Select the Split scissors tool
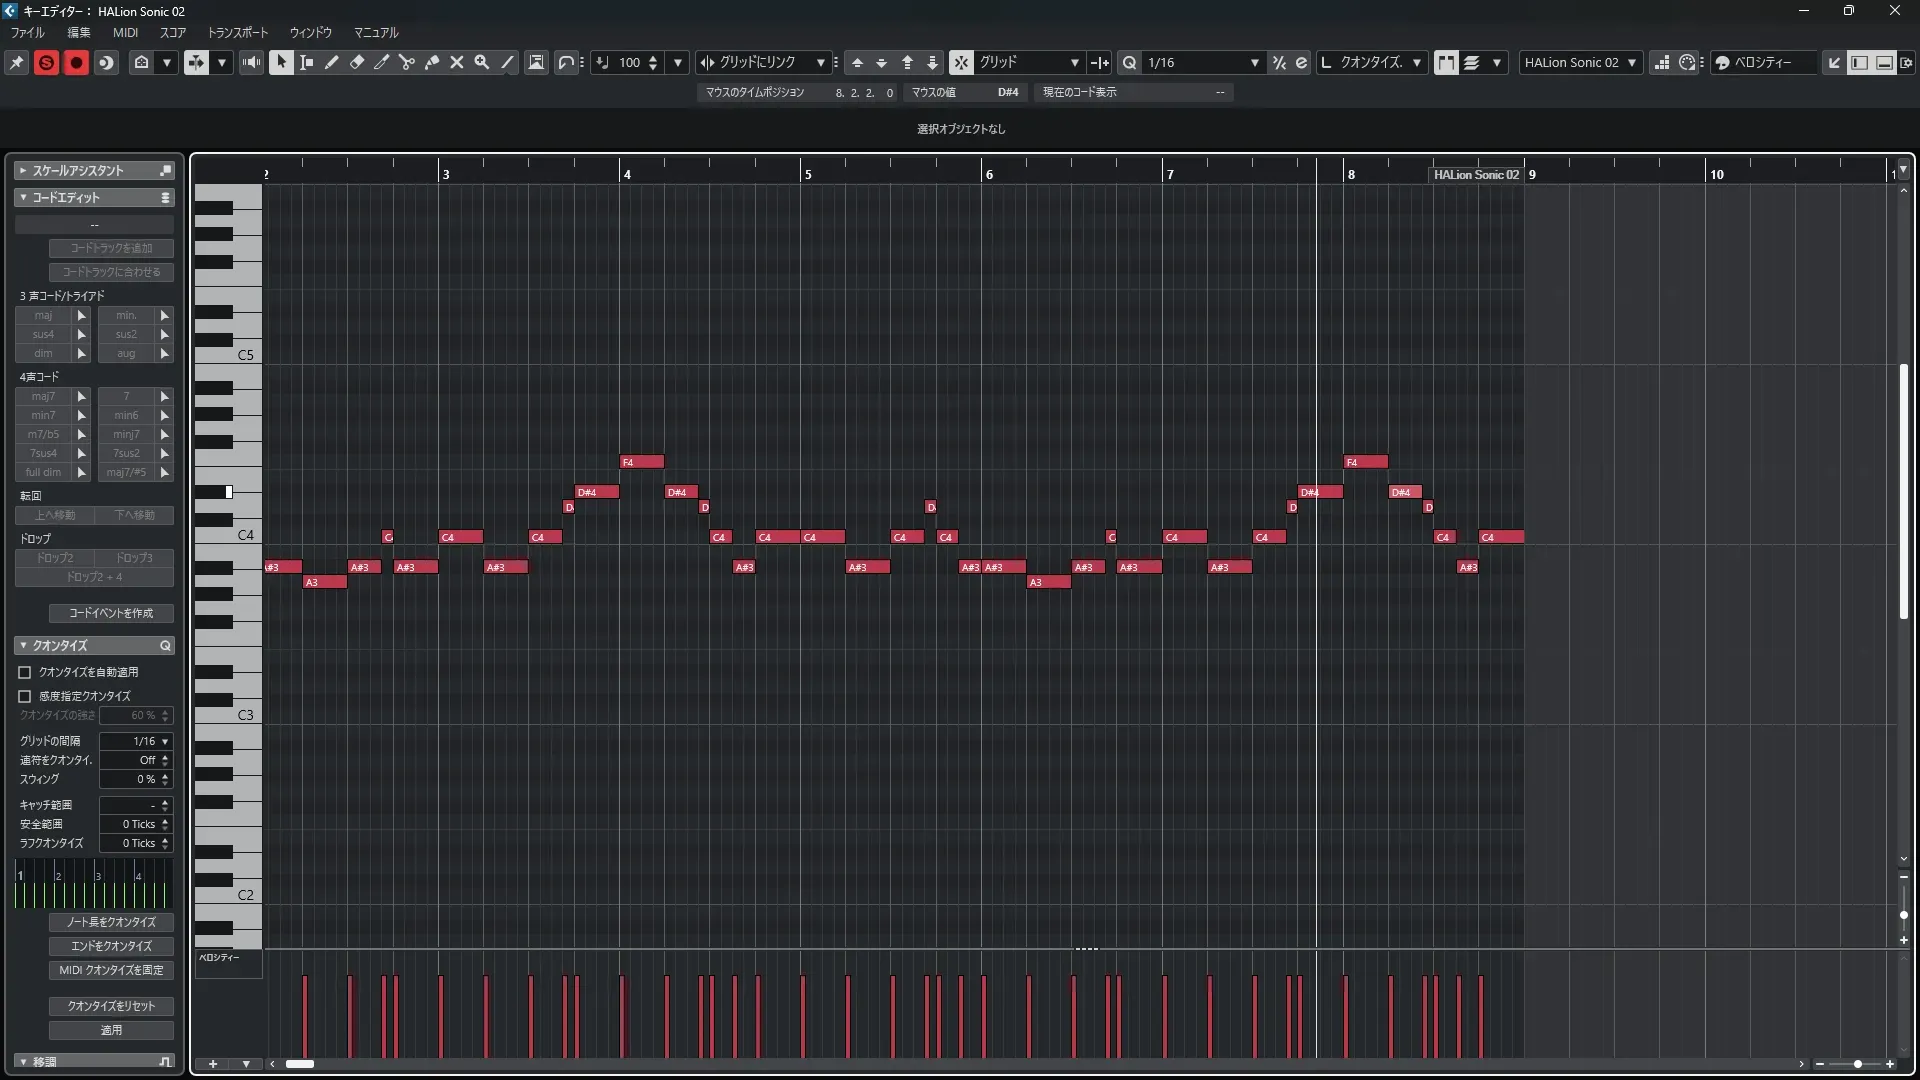 pos(407,62)
